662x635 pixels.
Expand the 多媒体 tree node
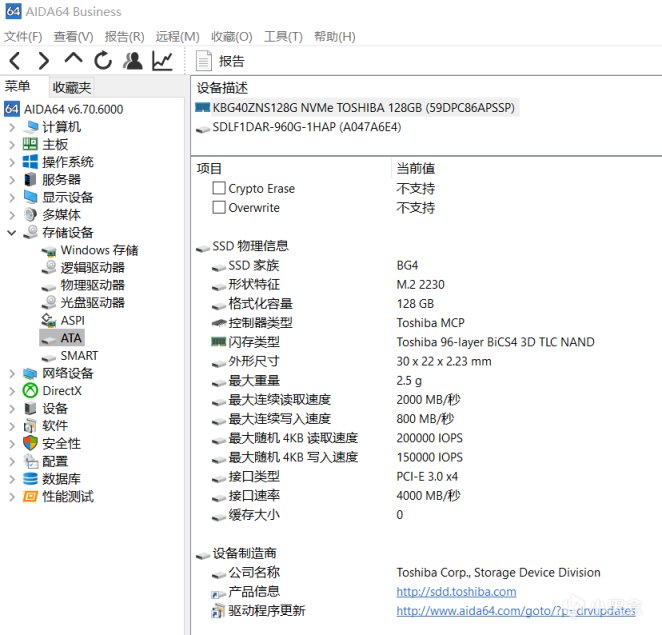click(12, 215)
